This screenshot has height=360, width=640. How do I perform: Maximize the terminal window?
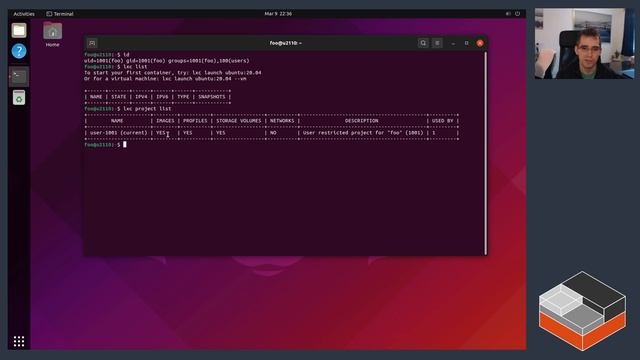pyautogui.click(x=467, y=43)
